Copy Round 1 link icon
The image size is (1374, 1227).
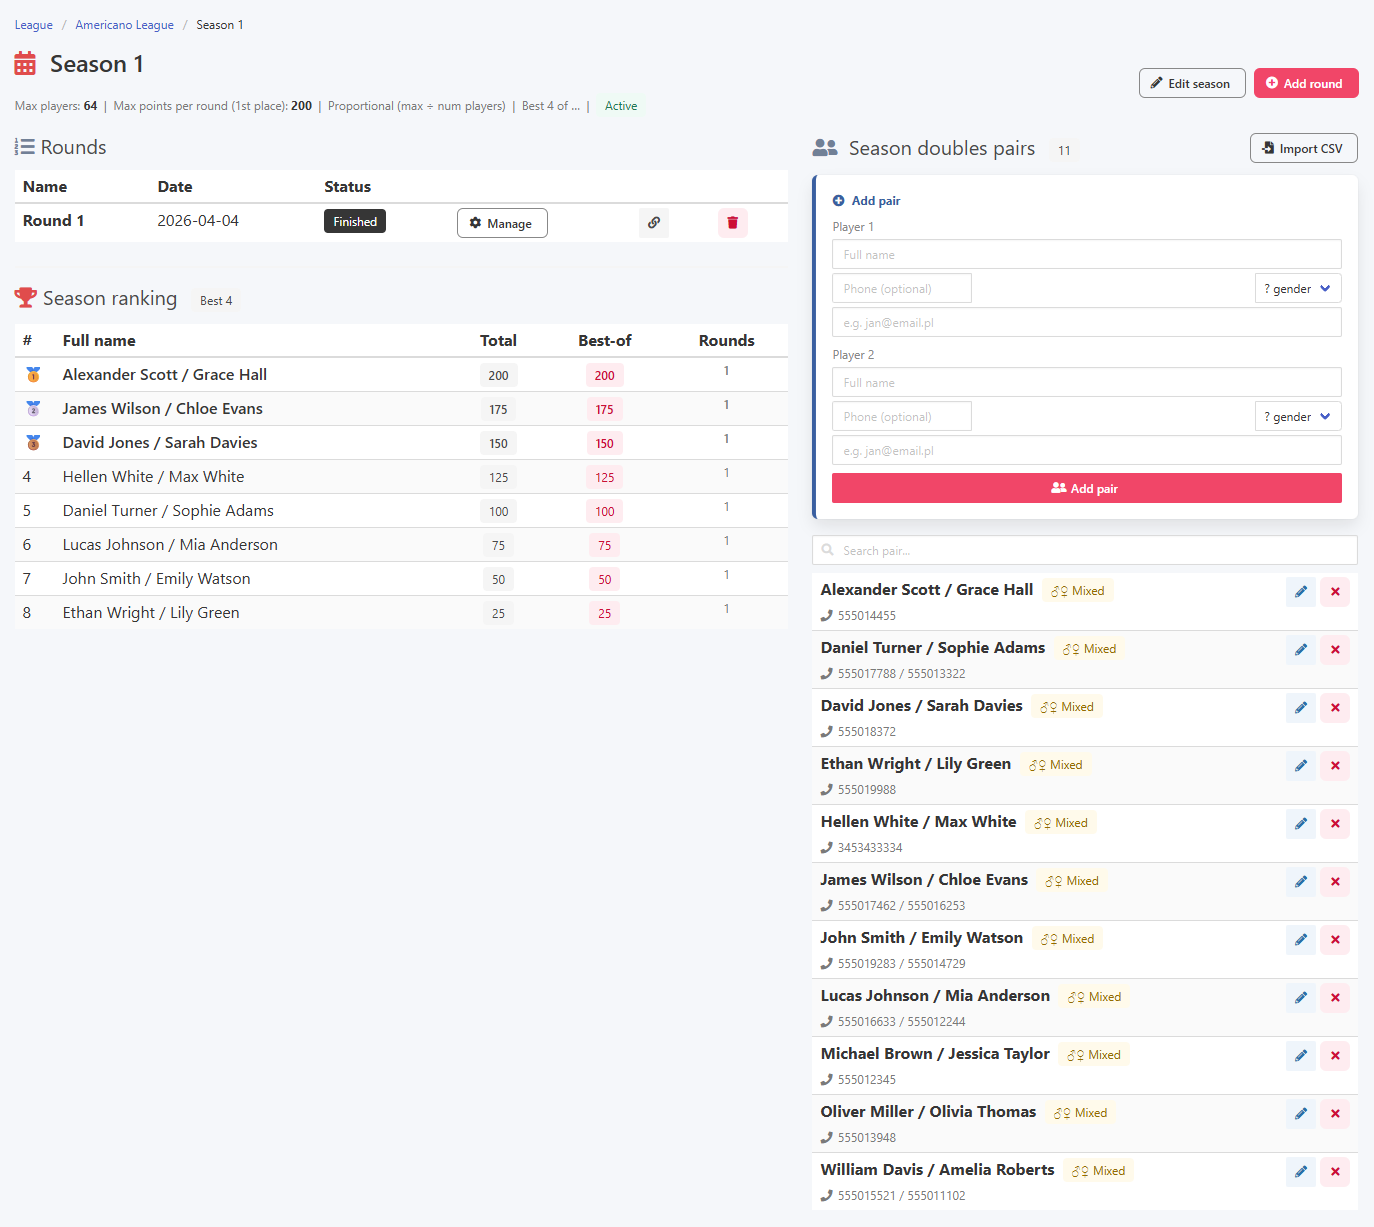click(x=653, y=223)
